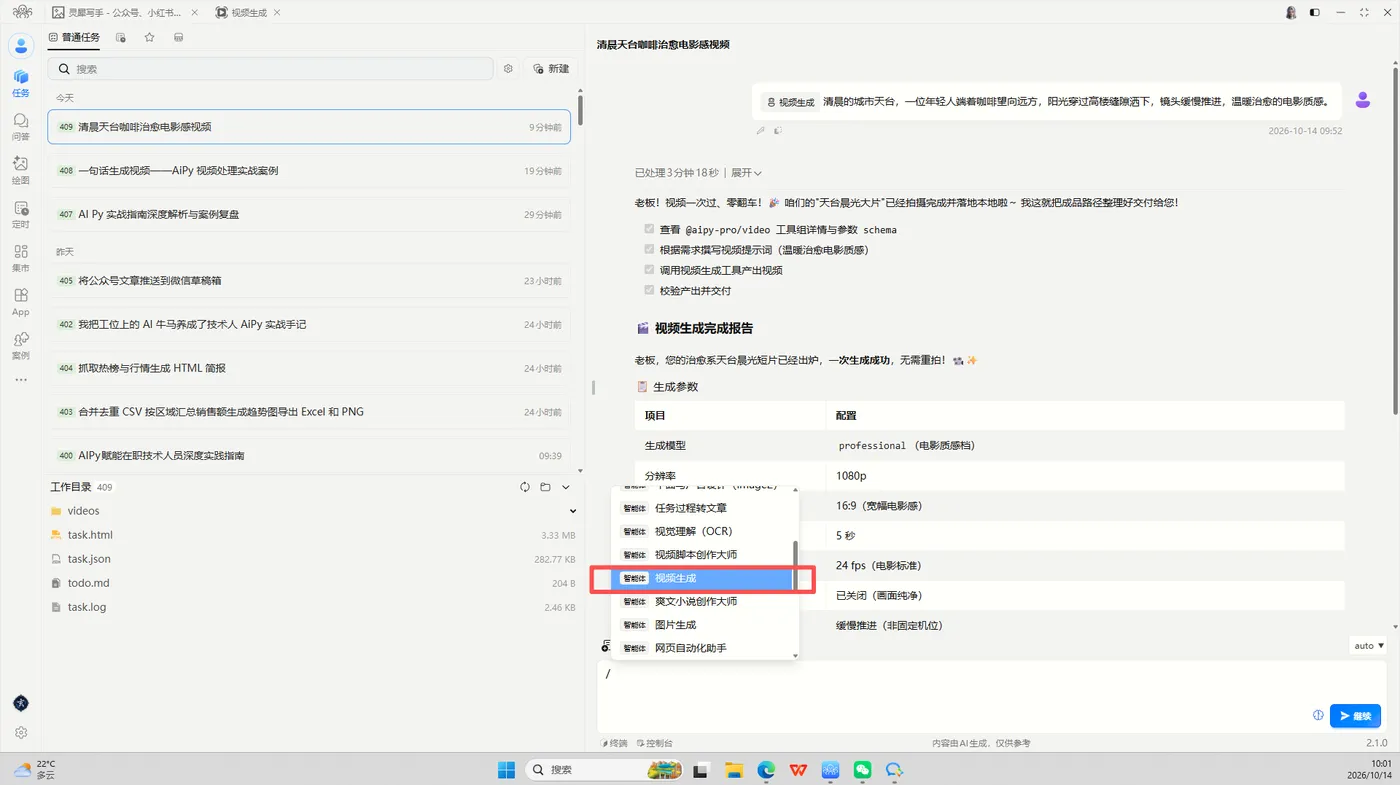Open the 绘图 section in the sidebar
1400x785 pixels.
click(x=21, y=171)
